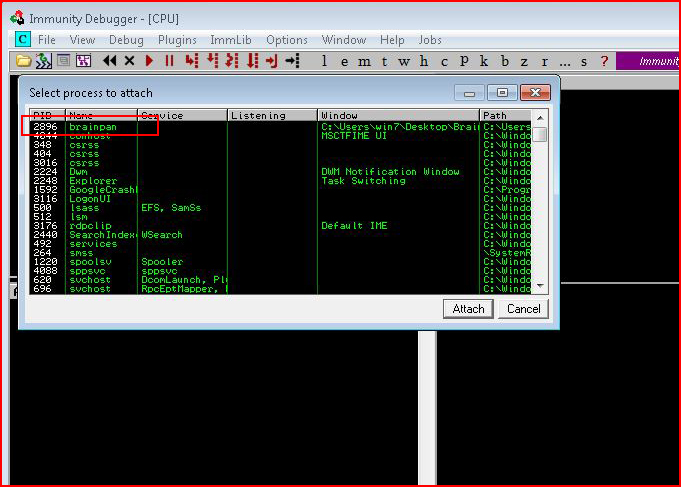681x487 pixels.
Task: Click the Cancel button
Action: click(523, 309)
